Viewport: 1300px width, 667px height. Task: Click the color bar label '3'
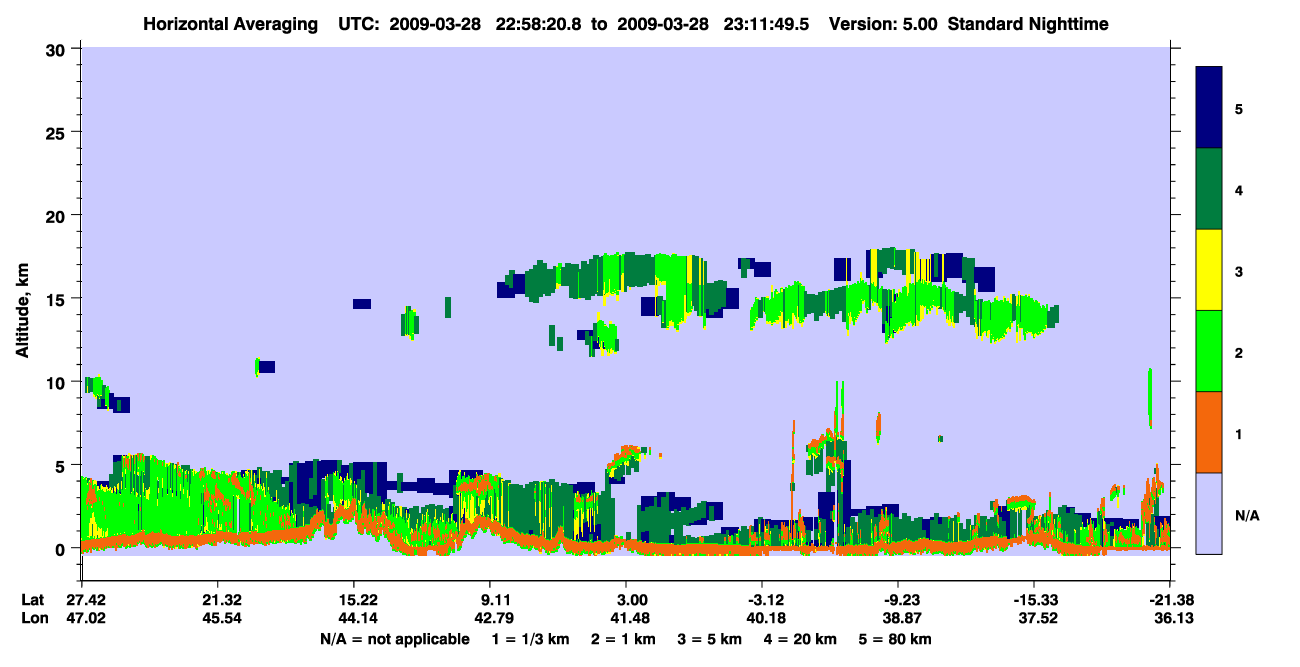point(1238,272)
